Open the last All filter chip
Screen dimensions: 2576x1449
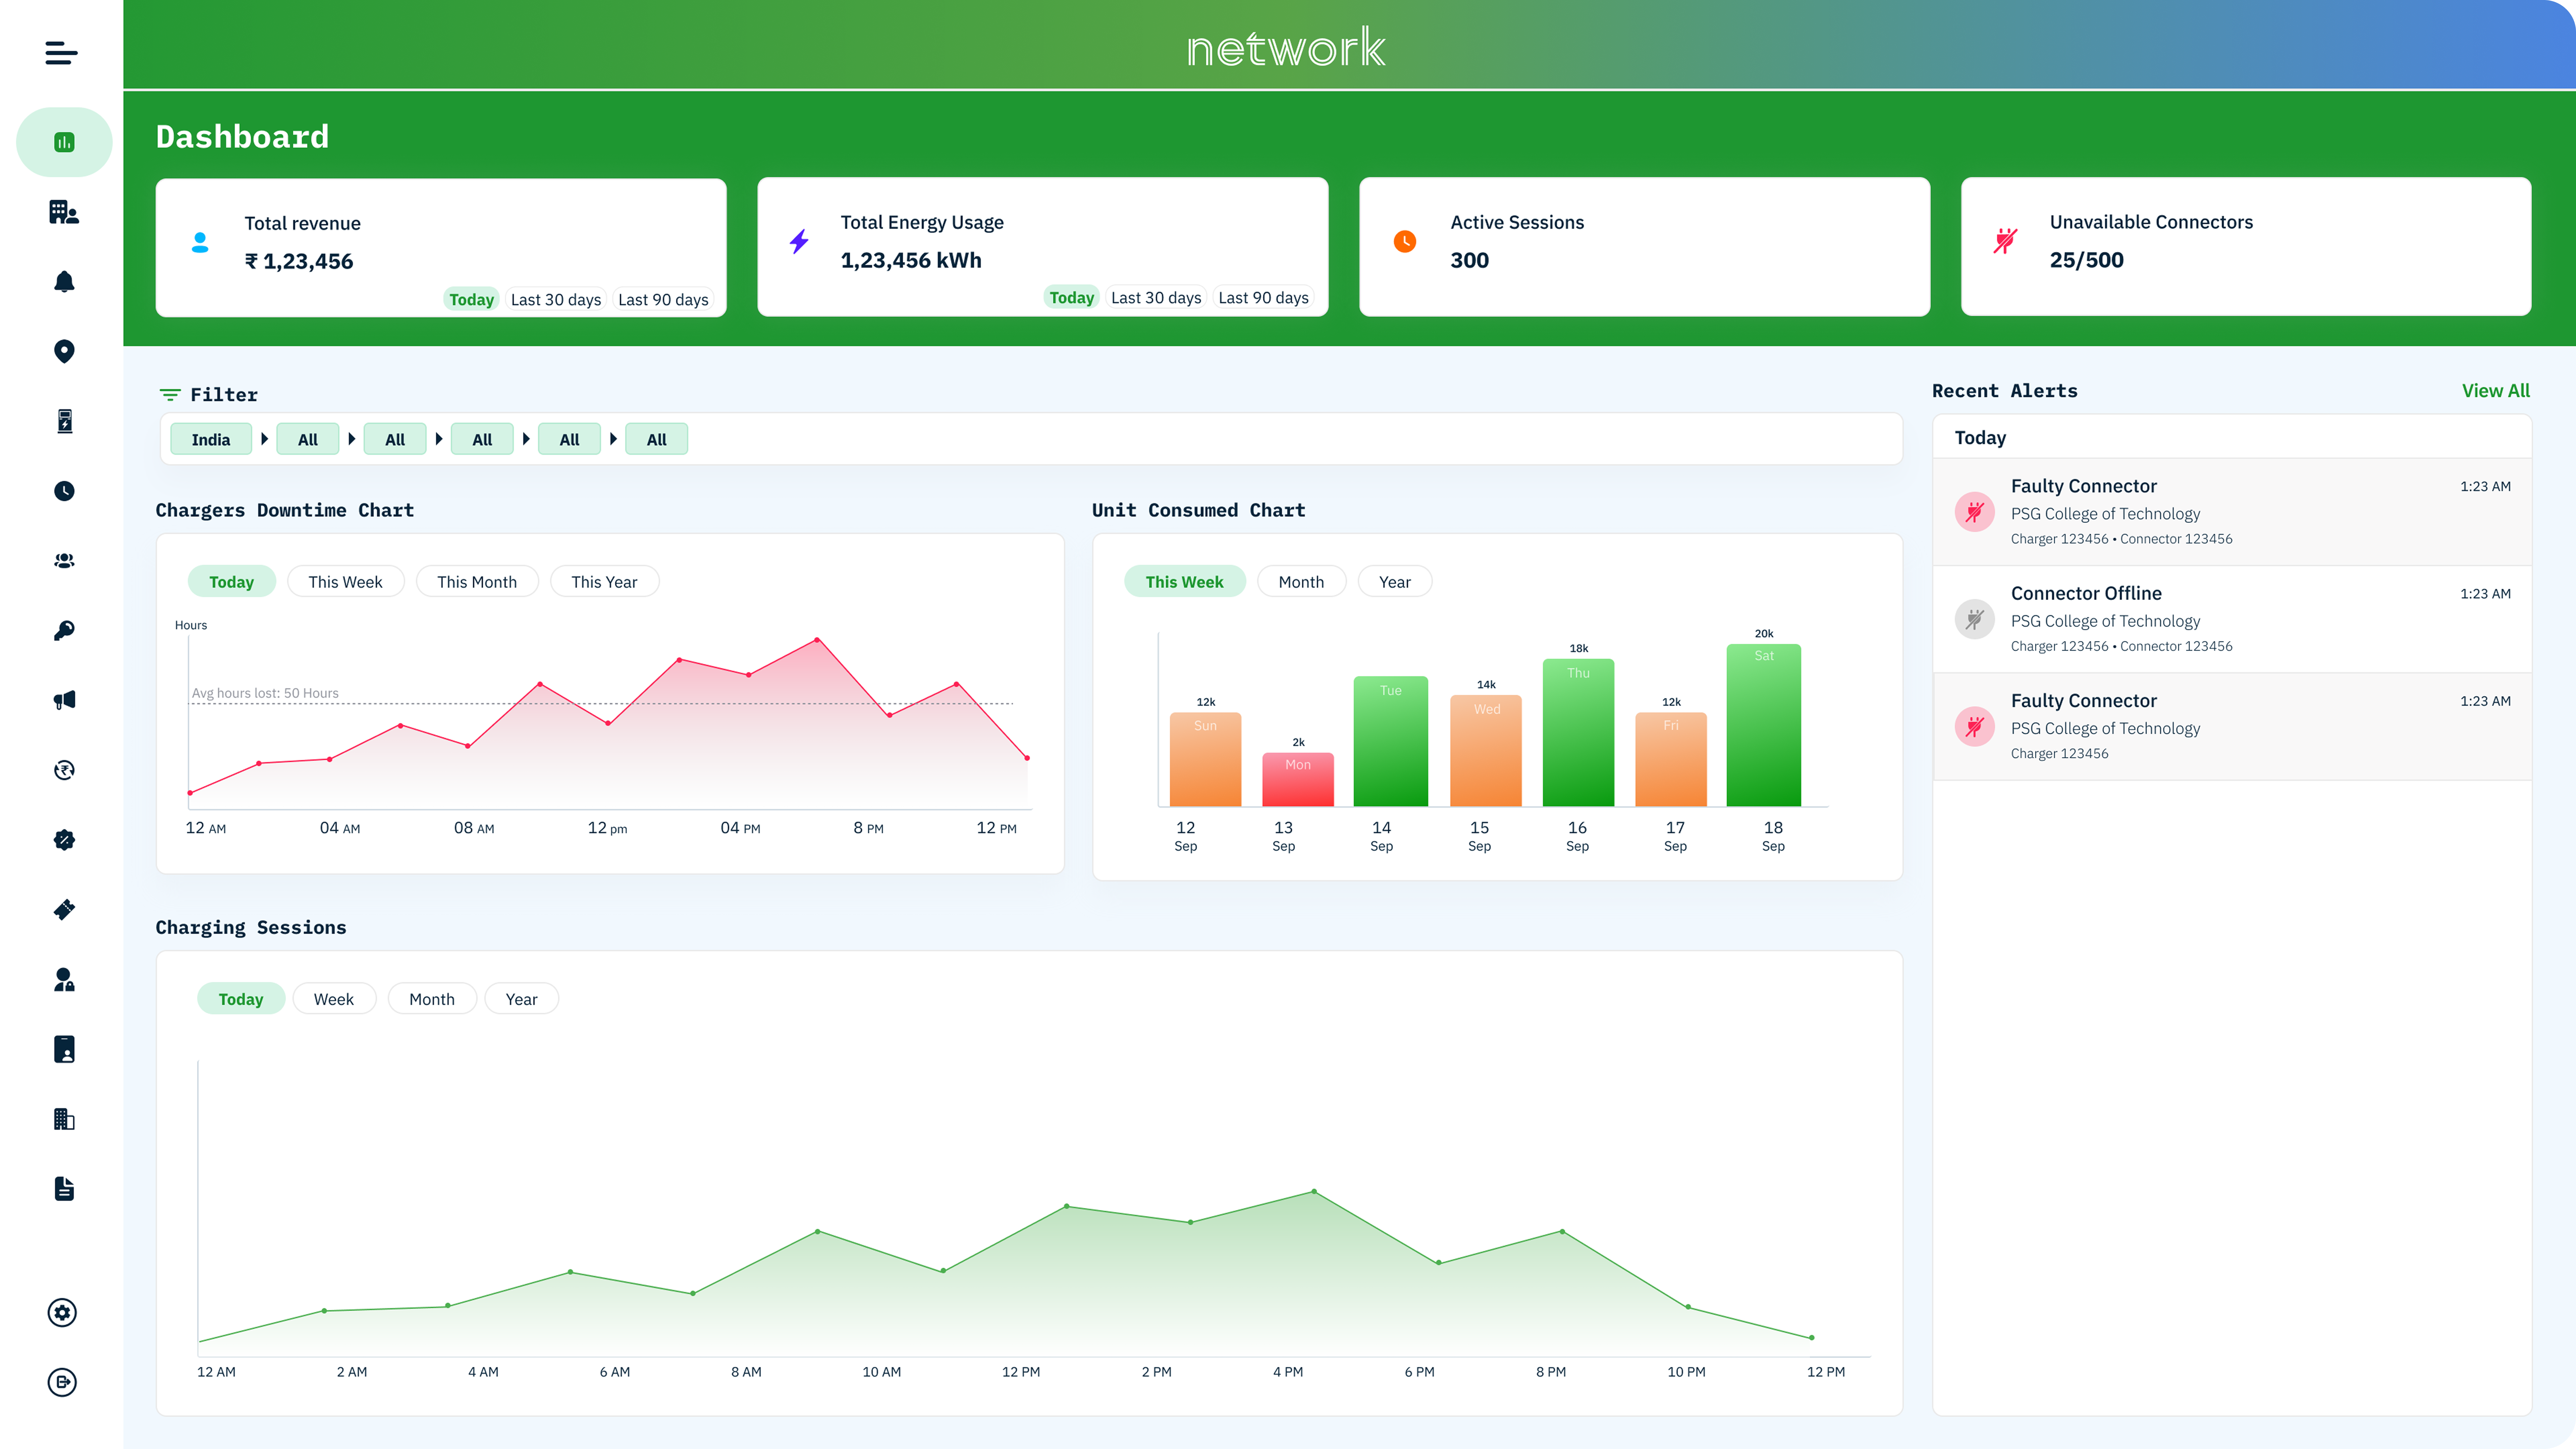pyautogui.click(x=656, y=439)
